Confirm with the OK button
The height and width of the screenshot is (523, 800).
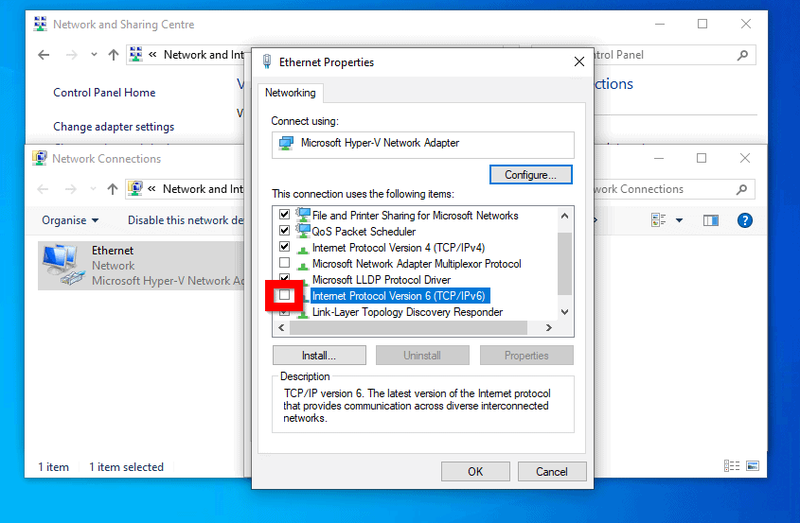[475, 471]
